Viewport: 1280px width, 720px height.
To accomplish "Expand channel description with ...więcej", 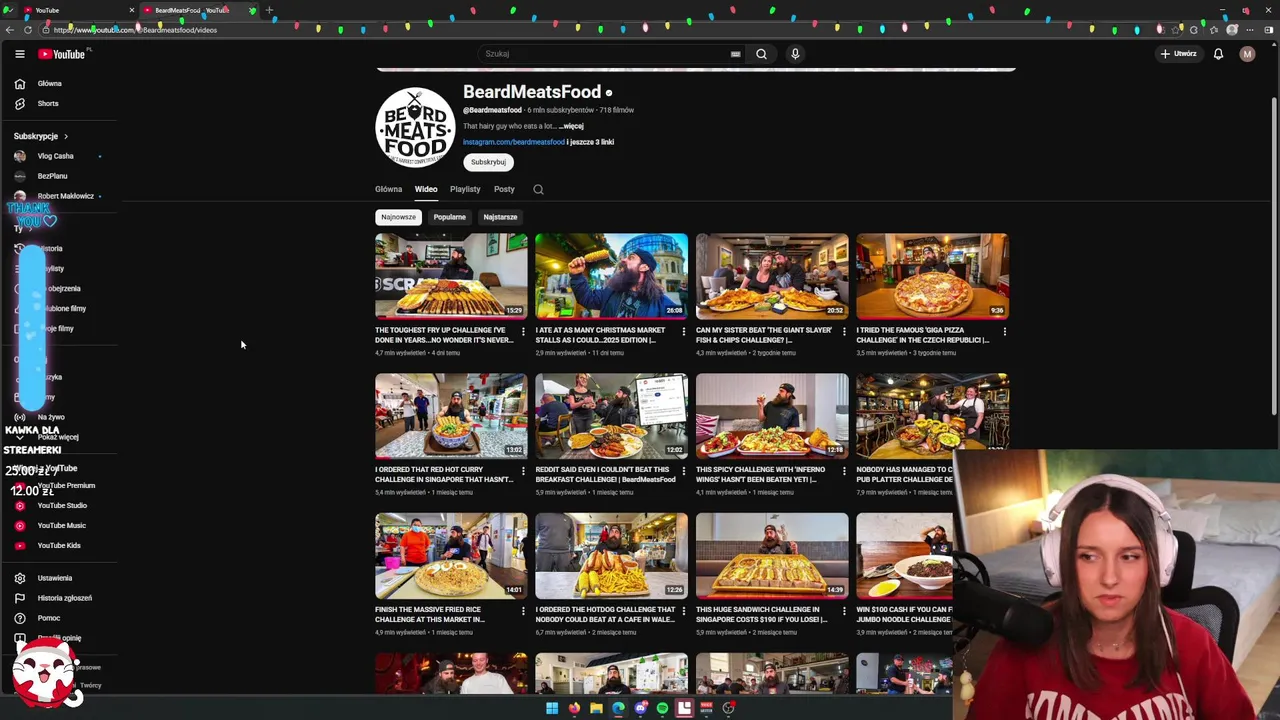I will click(571, 126).
